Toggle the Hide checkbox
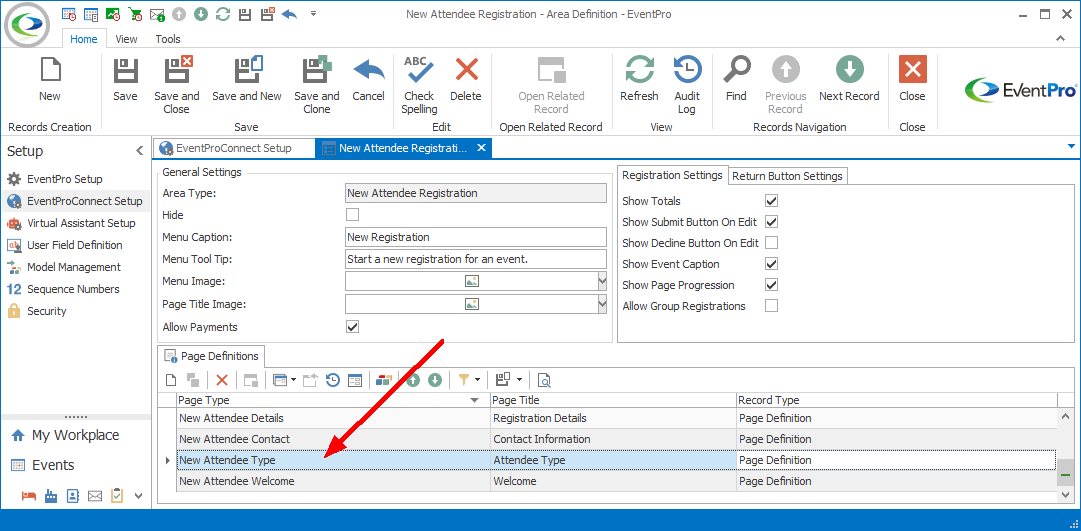This screenshot has width=1081, height=531. [x=352, y=214]
